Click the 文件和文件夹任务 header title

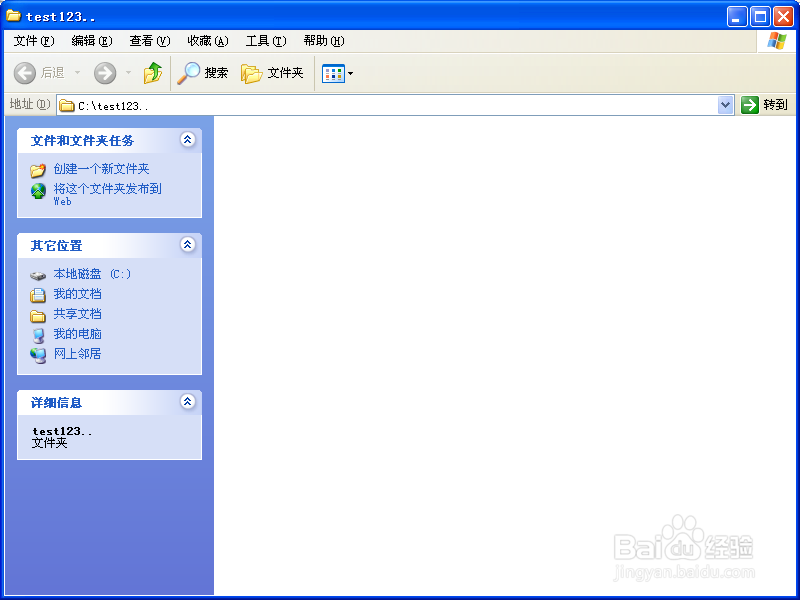[x=82, y=141]
